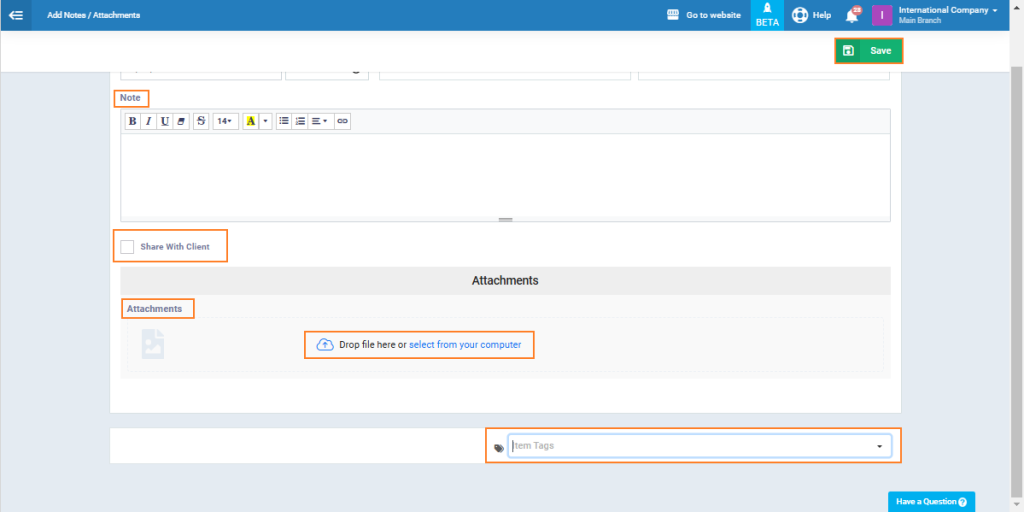Click the save disk icon
The width and height of the screenshot is (1024, 512).
pyautogui.click(x=848, y=50)
